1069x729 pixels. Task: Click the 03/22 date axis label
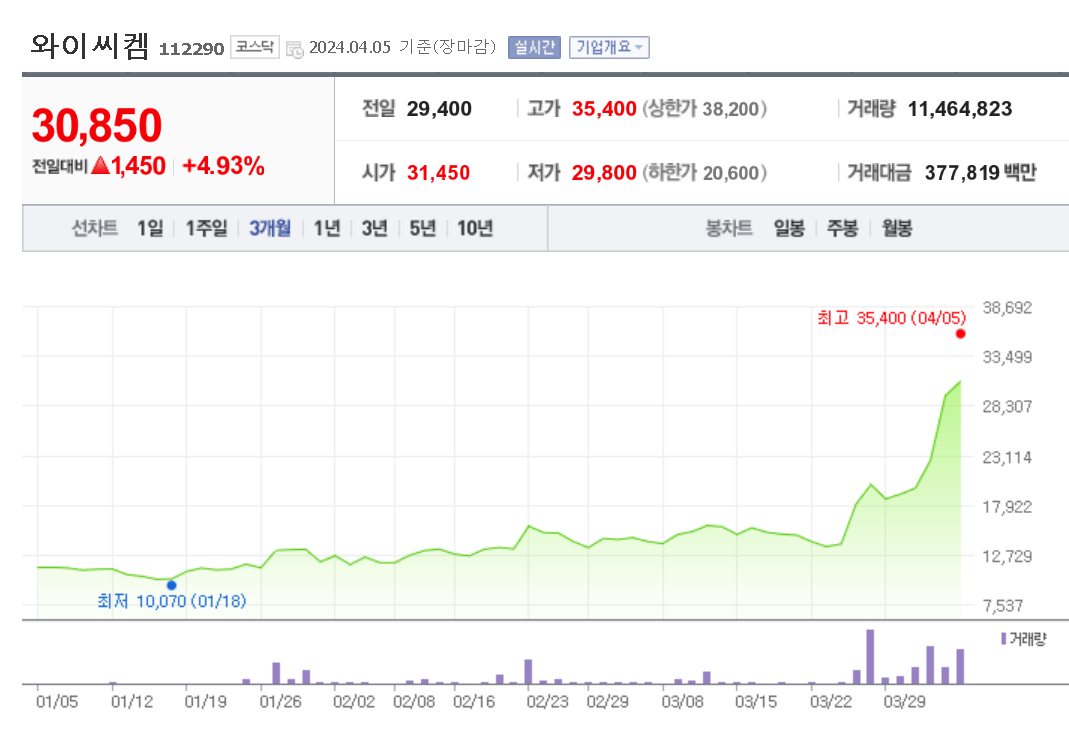coord(831,702)
